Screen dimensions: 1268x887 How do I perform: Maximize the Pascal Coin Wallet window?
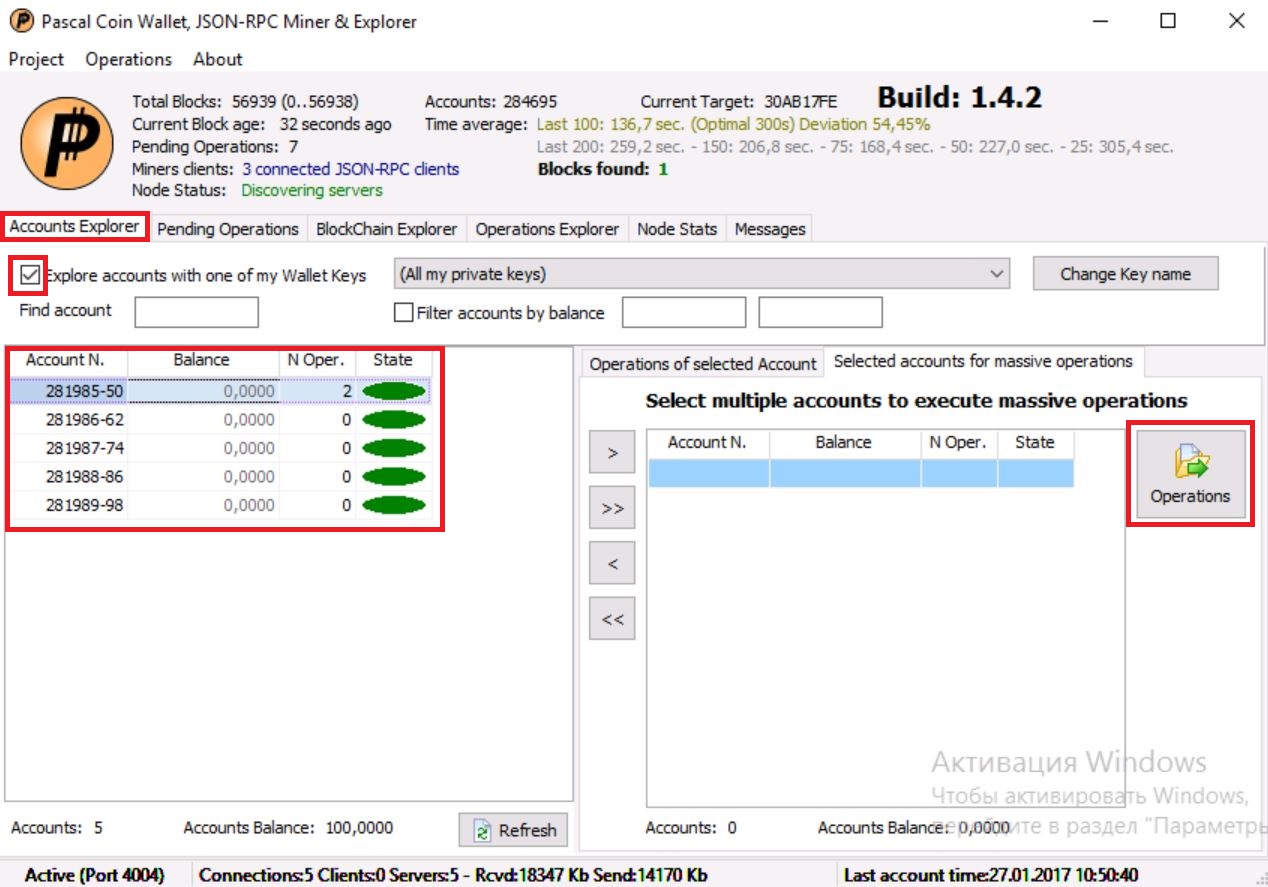tap(1168, 21)
